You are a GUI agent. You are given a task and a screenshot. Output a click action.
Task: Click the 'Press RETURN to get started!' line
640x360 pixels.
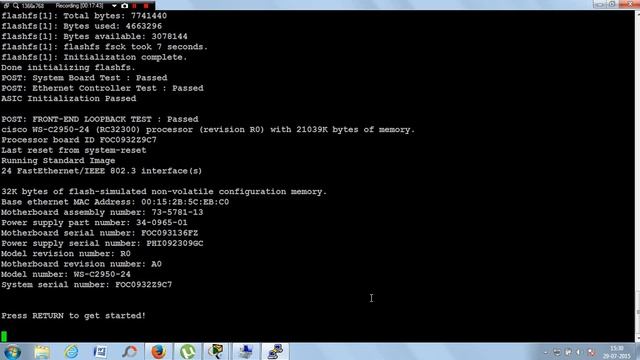point(73,316)
